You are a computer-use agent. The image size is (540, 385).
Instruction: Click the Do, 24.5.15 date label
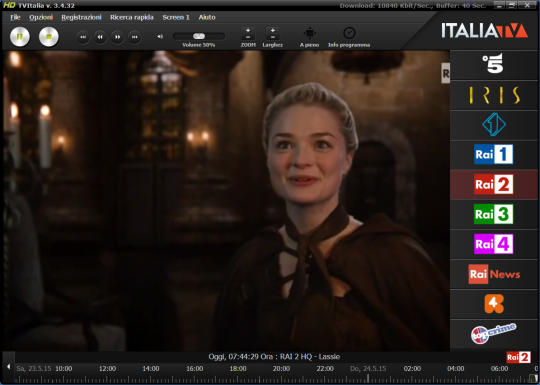click(368, 368)
